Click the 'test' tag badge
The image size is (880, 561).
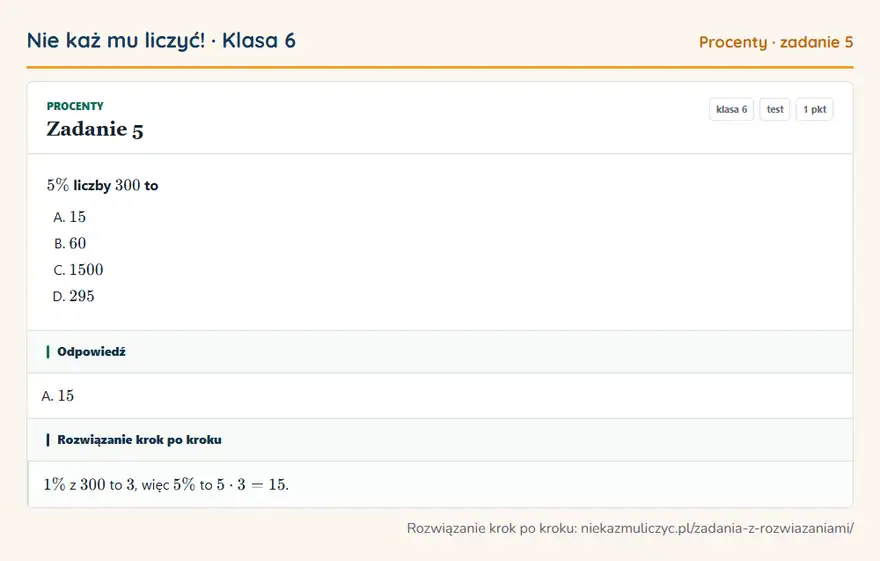(774, 109)
